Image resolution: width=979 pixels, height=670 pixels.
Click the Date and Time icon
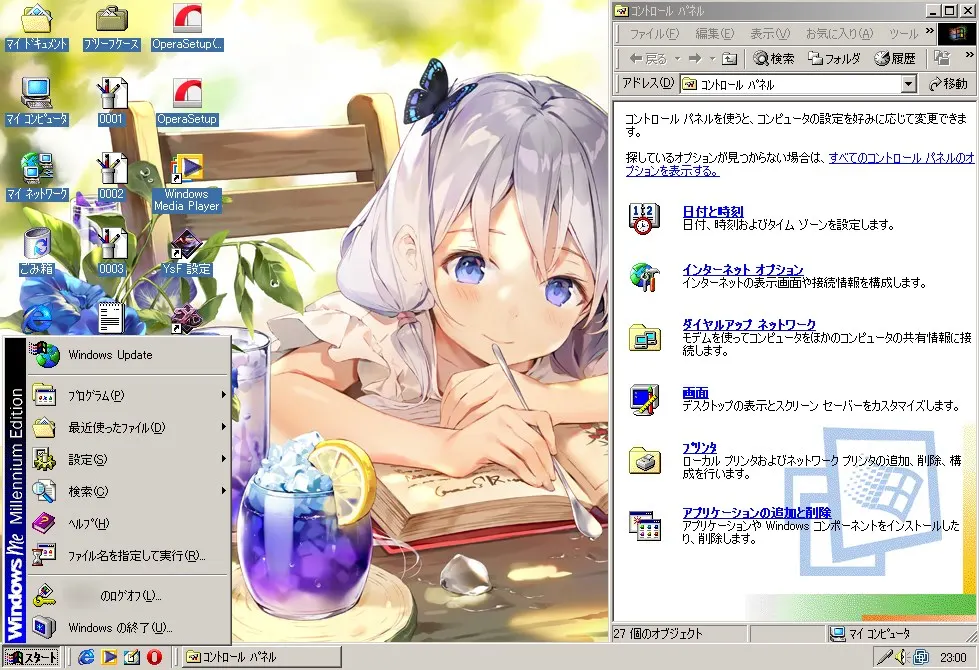pos(644,218)
